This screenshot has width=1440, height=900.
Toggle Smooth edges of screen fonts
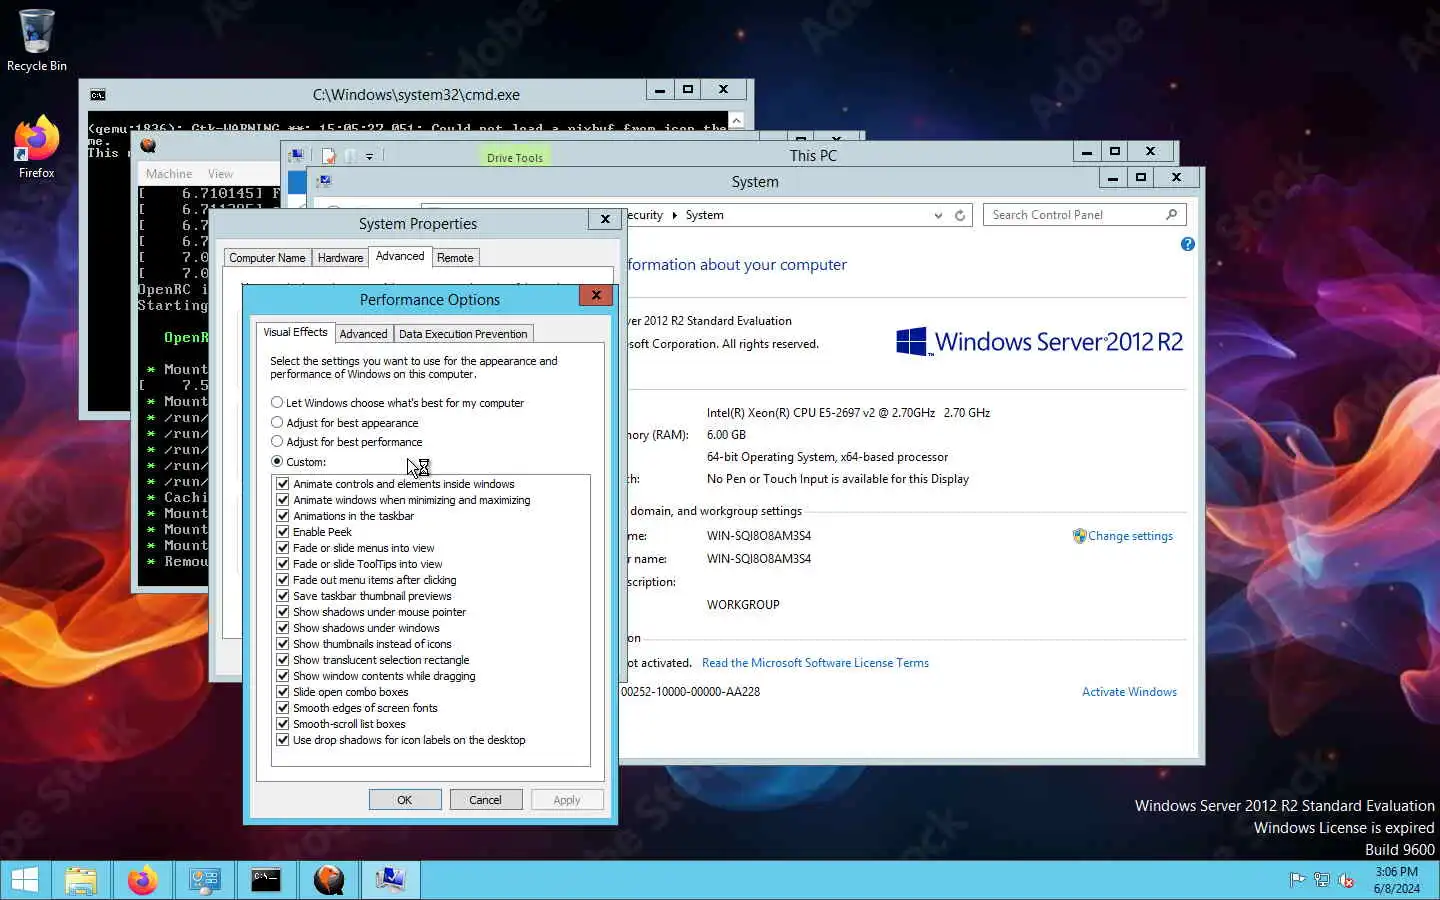tap(283, 708)
